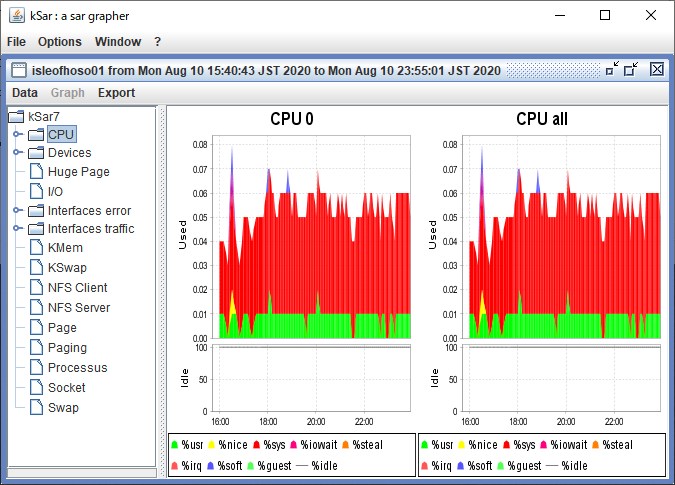Select KSwap label in the tree
The image size is (675, 485).
click(67, 268)
